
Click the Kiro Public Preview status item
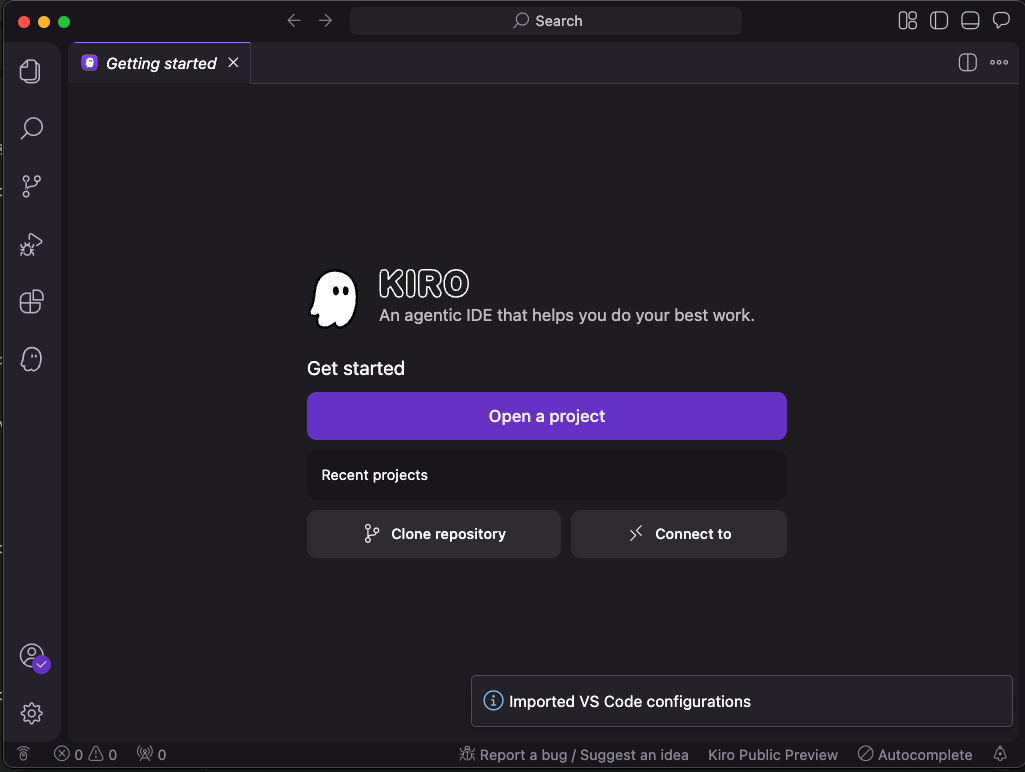pyautogui.click(x=773, y=755)
